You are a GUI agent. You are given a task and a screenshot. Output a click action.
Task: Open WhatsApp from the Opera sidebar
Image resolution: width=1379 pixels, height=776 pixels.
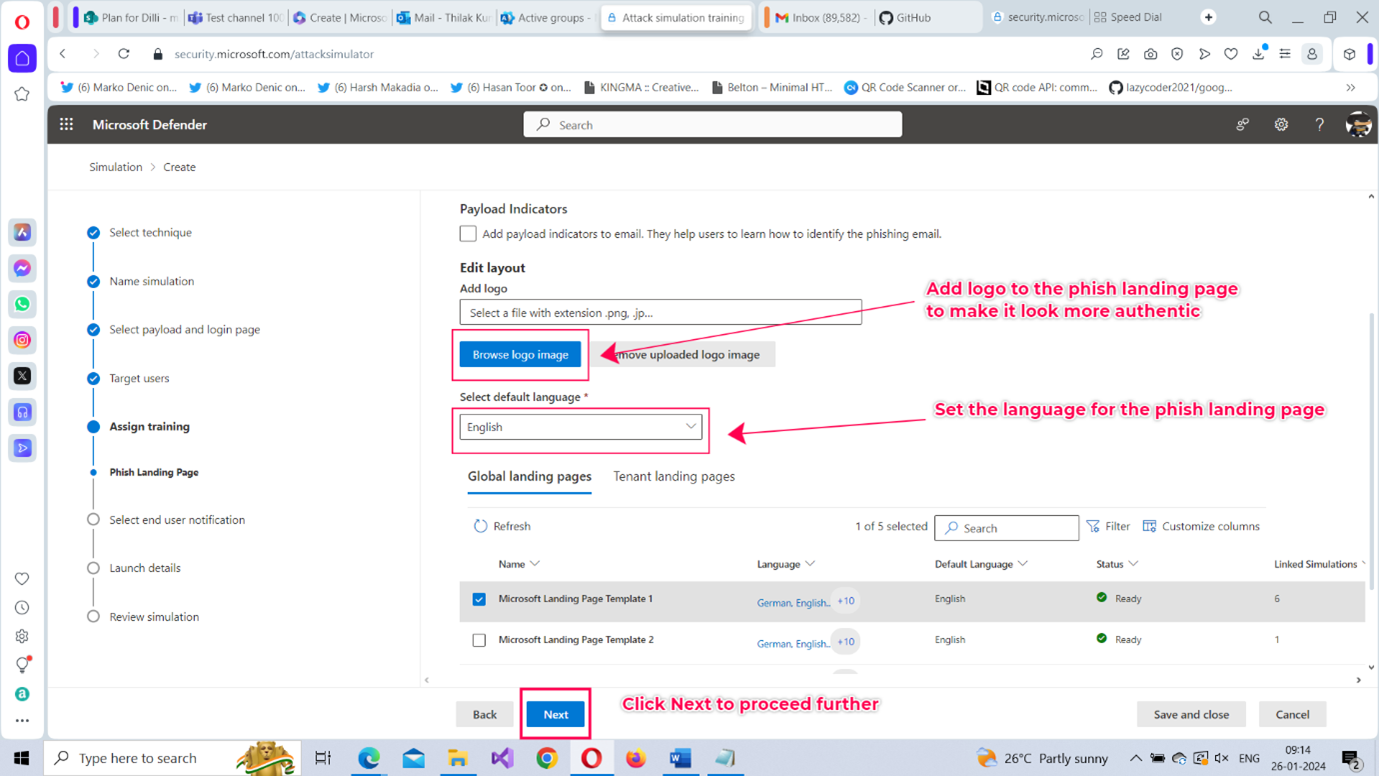coord(22,304)
